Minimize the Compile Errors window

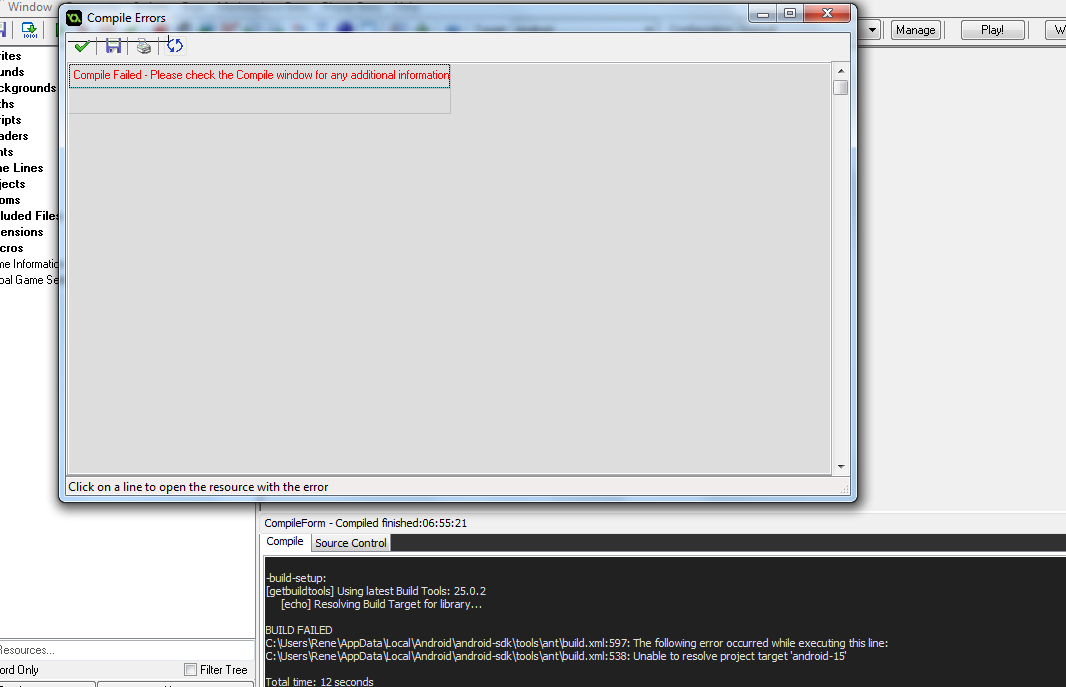click(766, 14)
